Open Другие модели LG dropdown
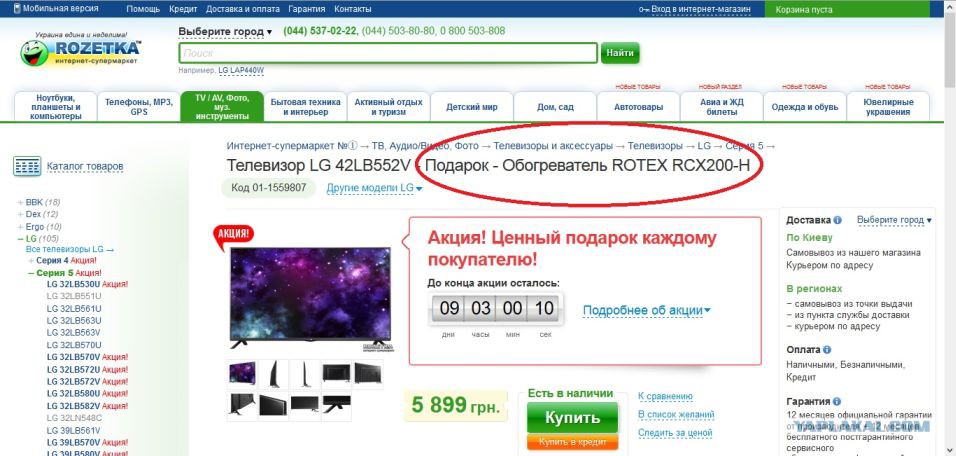Screen dimensions: 956x456 (374, 188)
